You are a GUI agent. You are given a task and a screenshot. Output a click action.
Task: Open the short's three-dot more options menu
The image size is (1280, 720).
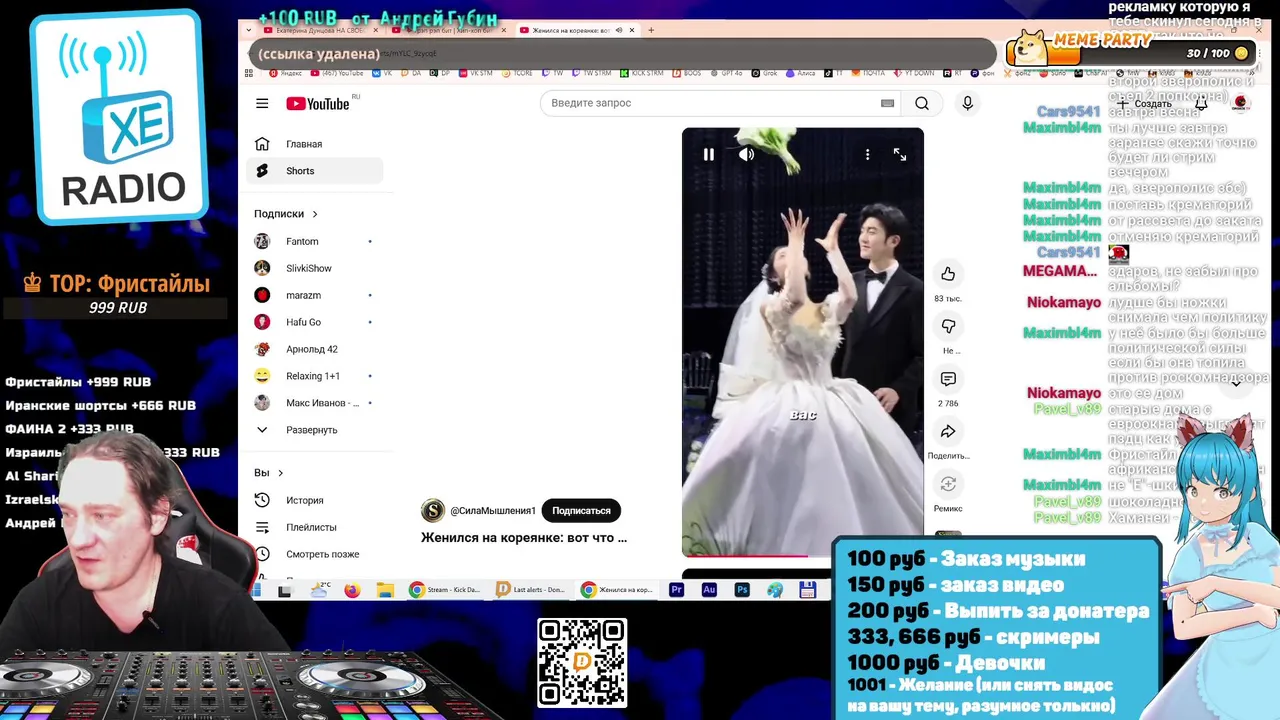[x=867, y=154]
